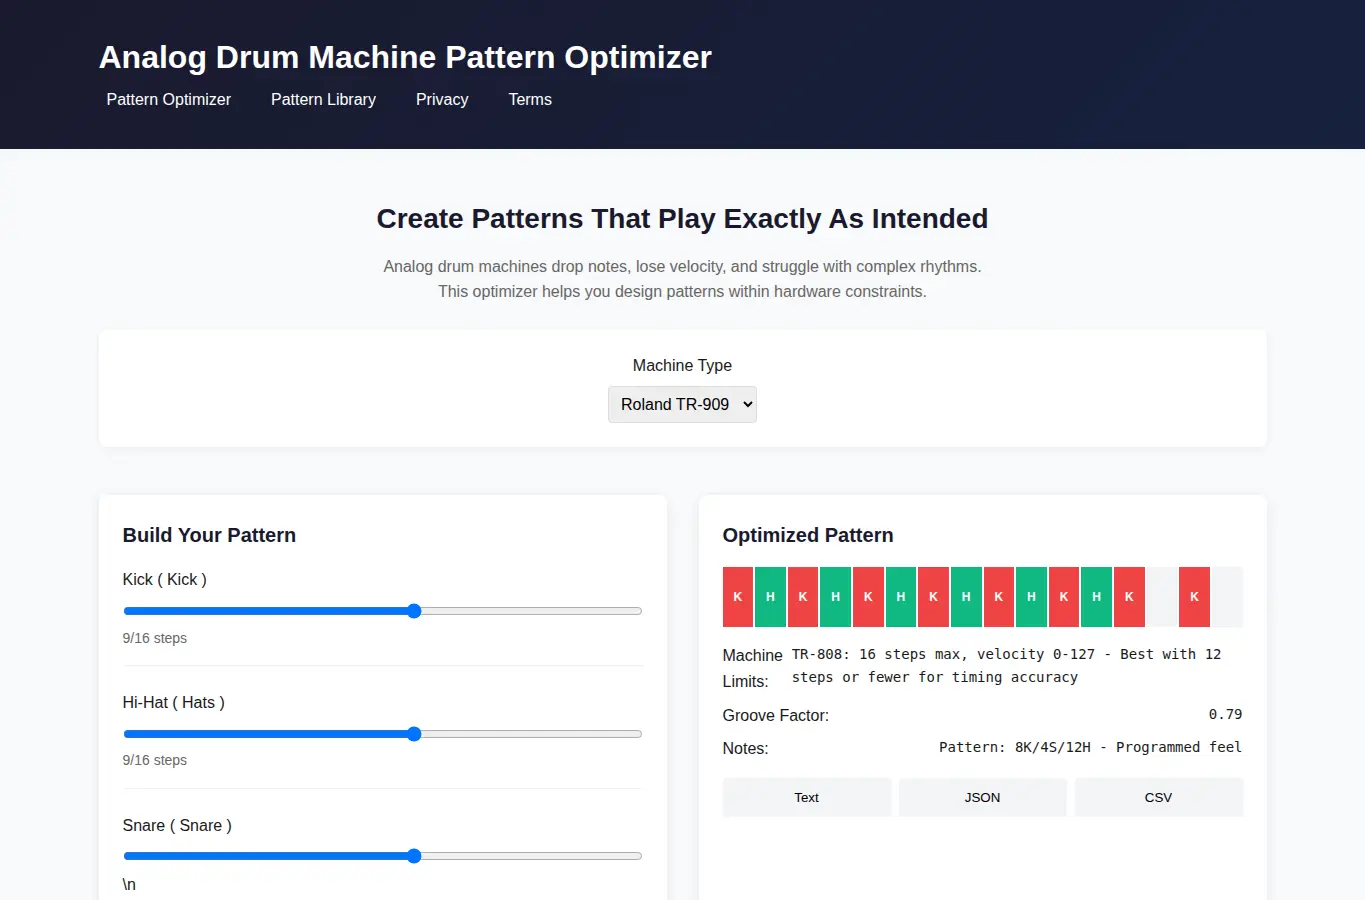Click the '9/16 steps' label under Hi-Hat
Viewport: 1365px width, 900px height.
155,760
